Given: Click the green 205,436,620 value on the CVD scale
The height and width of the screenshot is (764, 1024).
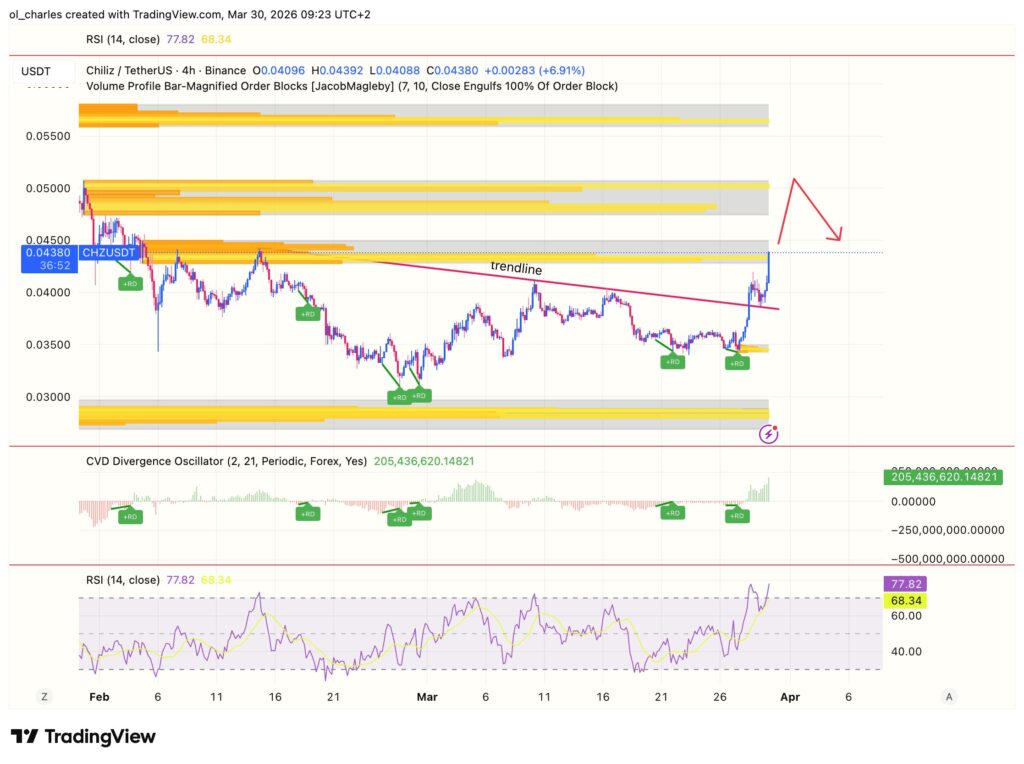Looking at the screenshot, I should pyautogui.click(x=944, y=479).
